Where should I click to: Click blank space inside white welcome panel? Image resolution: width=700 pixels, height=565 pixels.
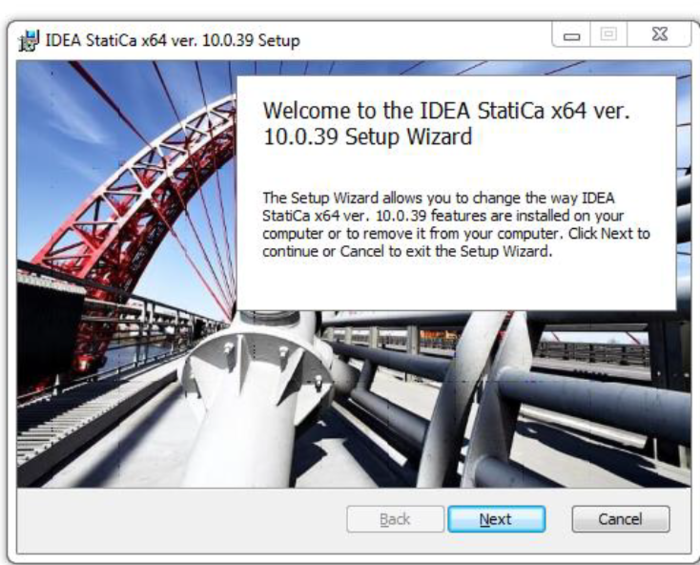[x=455, y=286]
